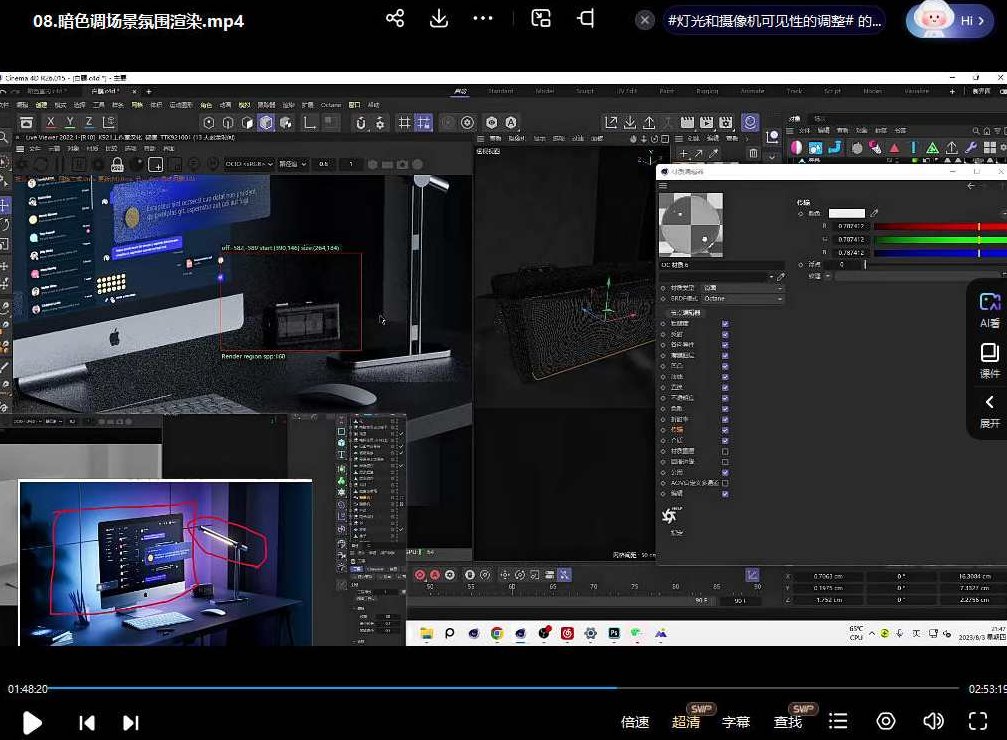The height and width of the screenshot is (740, 1007).
Task: Enter fullscreen mode
Action: point(979,721)
